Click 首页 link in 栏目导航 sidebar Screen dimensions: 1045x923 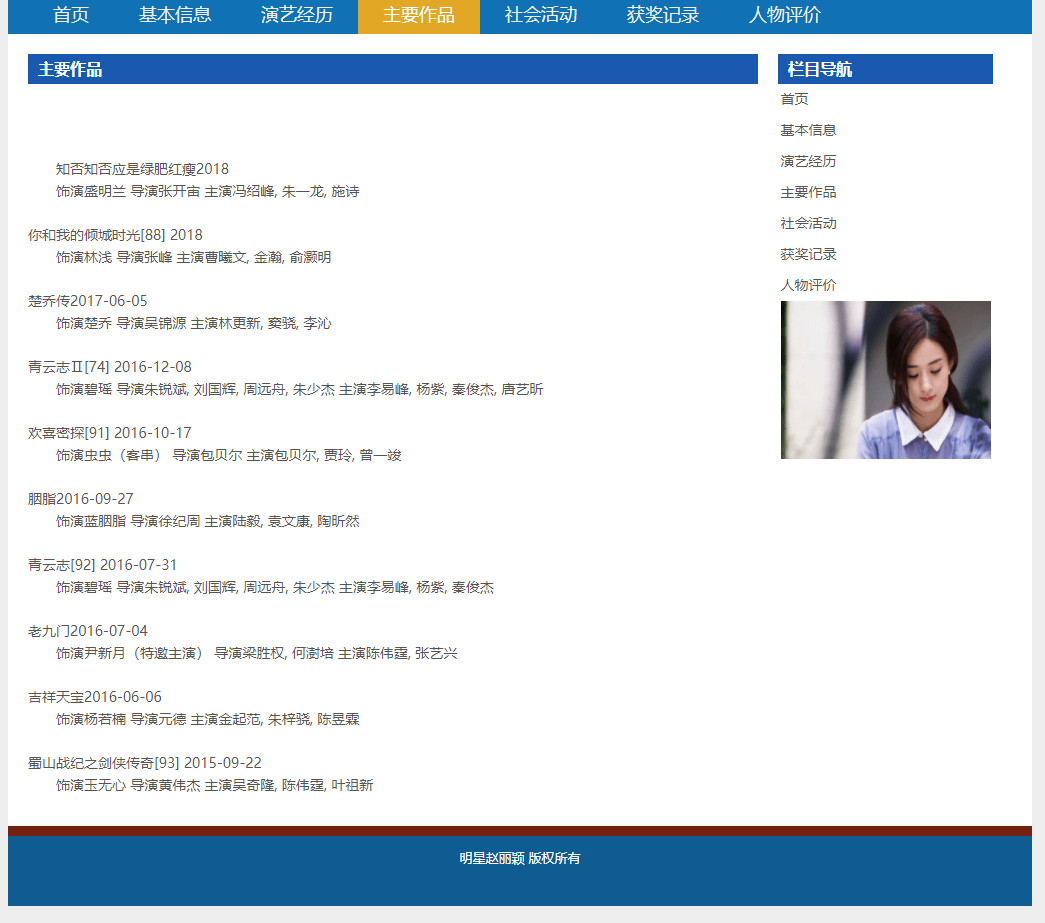point(794,99)
